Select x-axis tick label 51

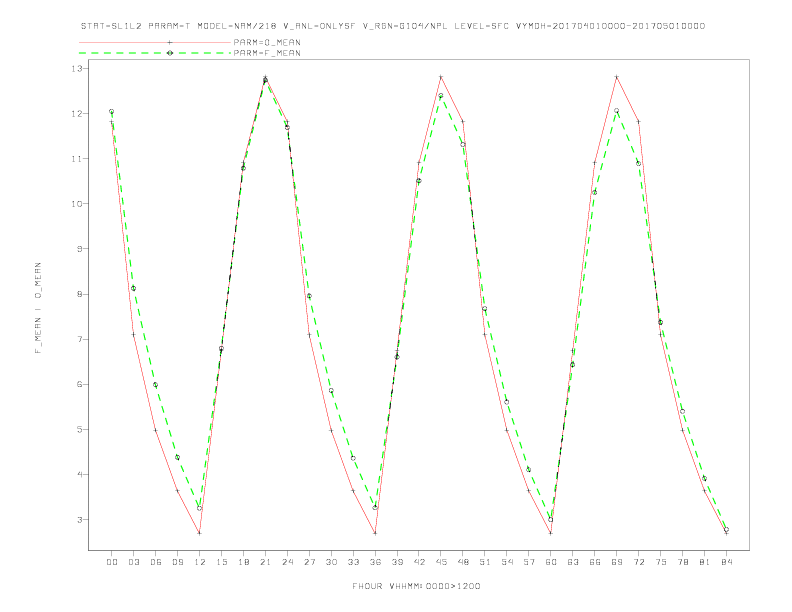tap(485, 562)
